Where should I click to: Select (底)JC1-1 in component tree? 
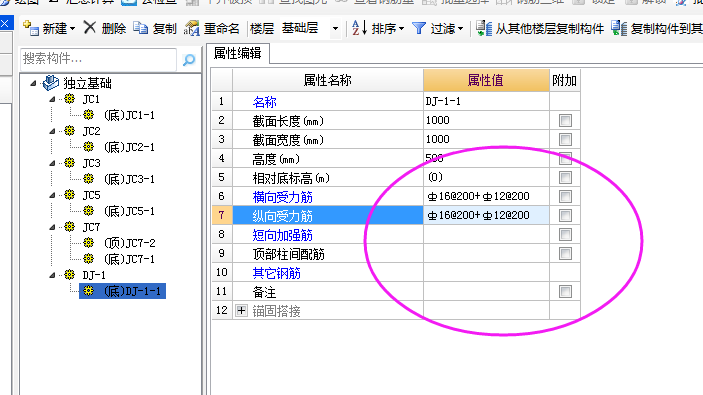tap(129, 115)
